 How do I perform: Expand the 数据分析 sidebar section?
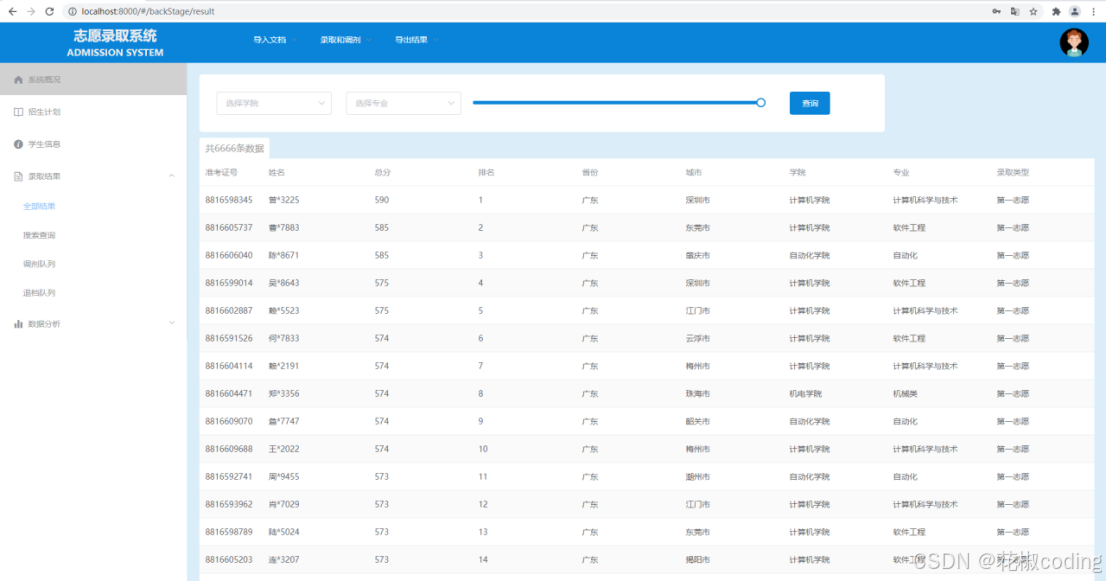pos(171,323)
